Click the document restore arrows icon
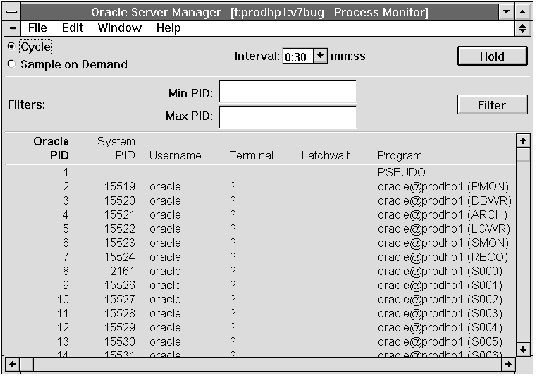This screenshot has height=378, width=536. 522,28
